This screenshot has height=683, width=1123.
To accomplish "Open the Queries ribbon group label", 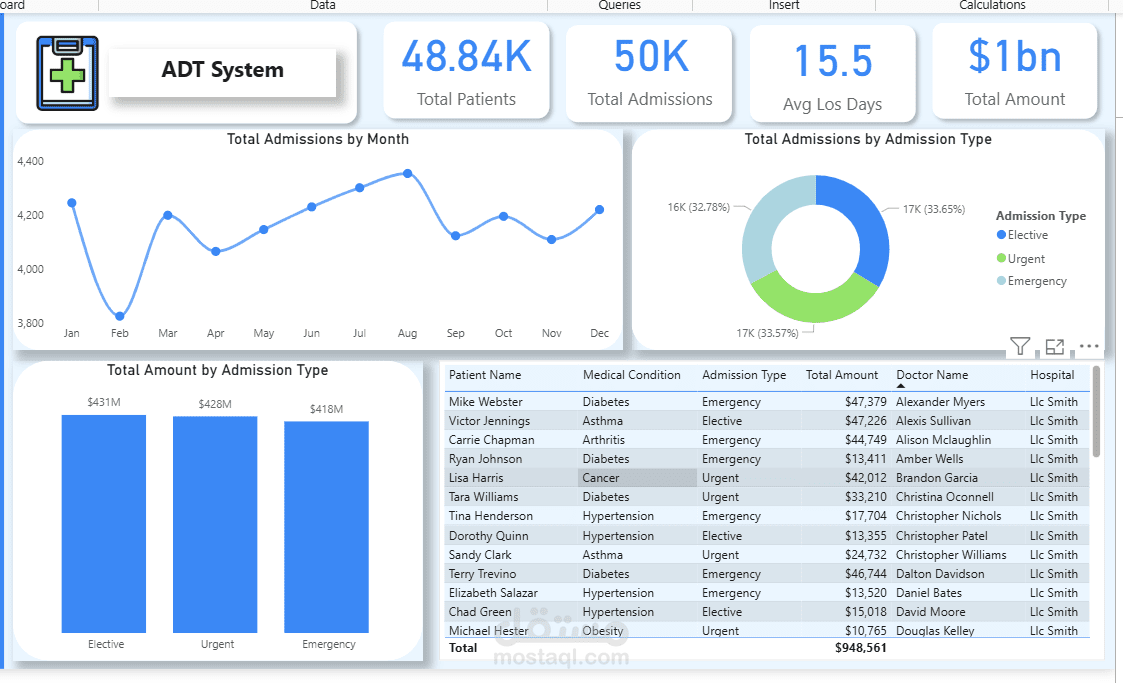I will click(x=620, y=5).
